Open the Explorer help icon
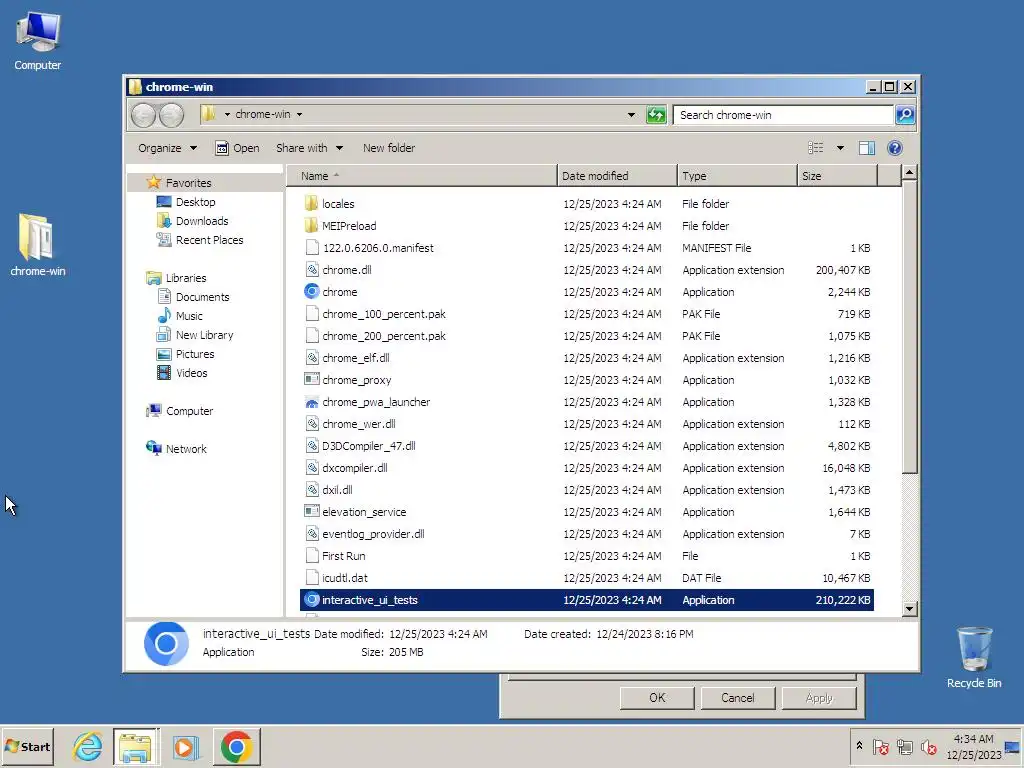The height and width of the screenshot is (768, 1024). [895, 148]
